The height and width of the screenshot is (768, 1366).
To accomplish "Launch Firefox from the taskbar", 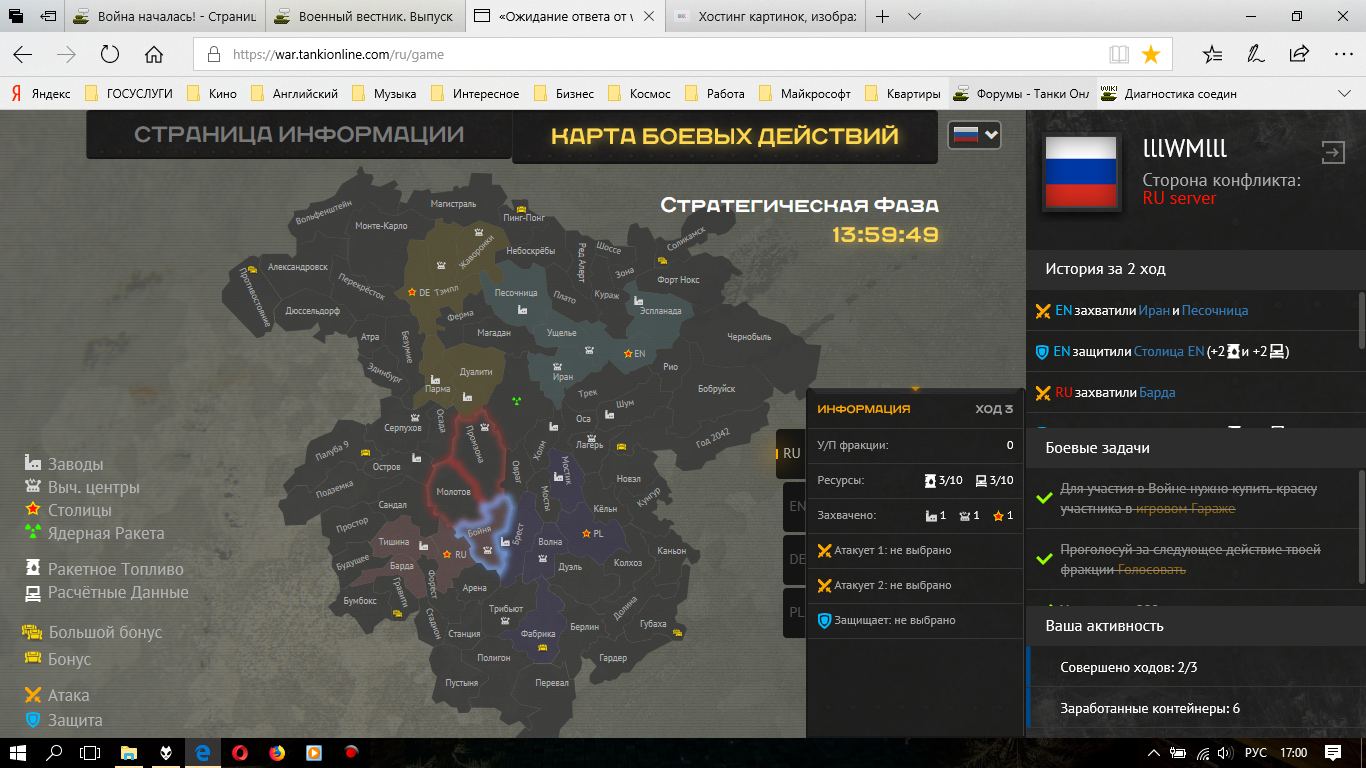I will 277,752.
